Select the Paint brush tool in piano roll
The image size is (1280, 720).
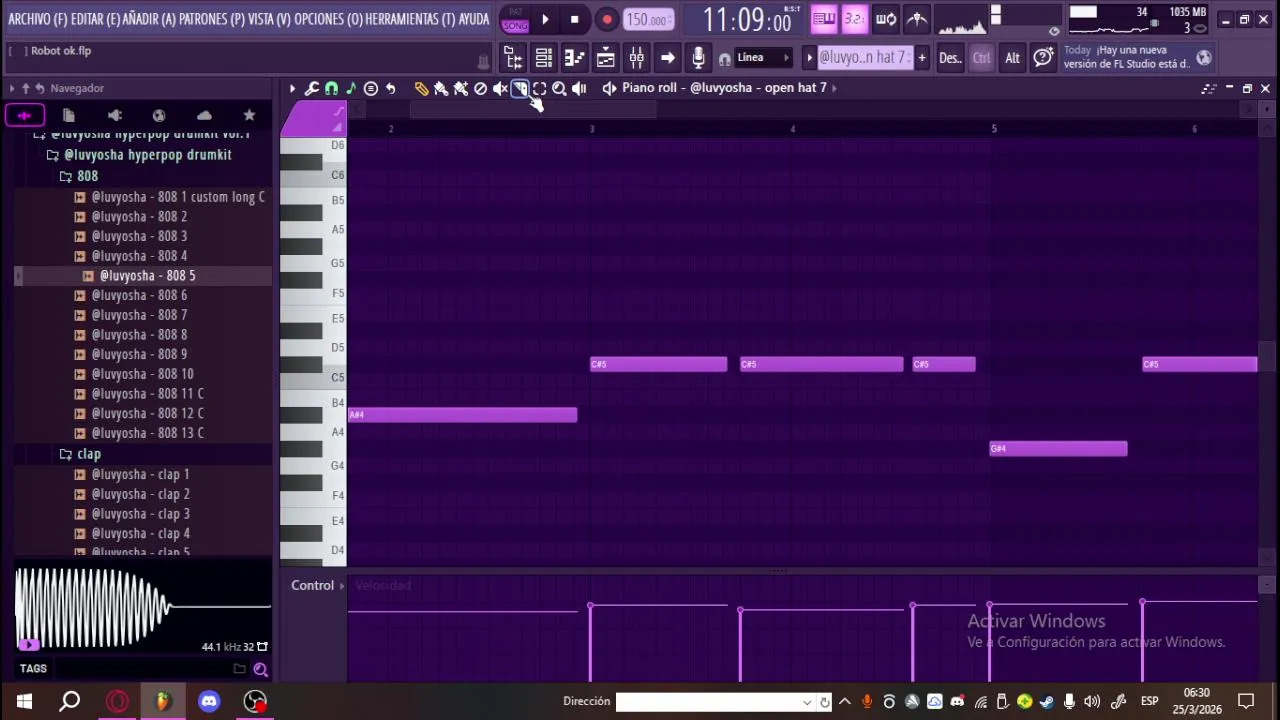pyautogui.click(x=441, y=89)
